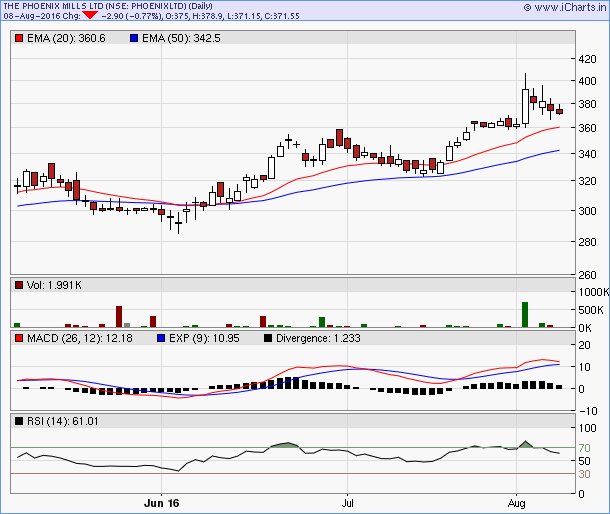Click the 300 price axis label
The image size is (610, 514).
(587, 211)
